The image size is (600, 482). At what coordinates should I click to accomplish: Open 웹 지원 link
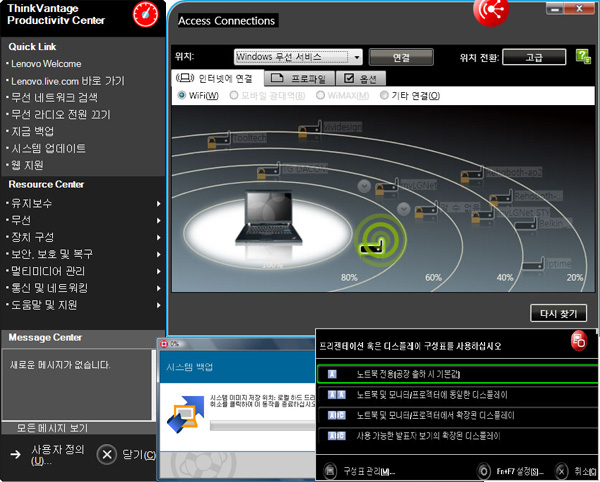click(27, 165)
